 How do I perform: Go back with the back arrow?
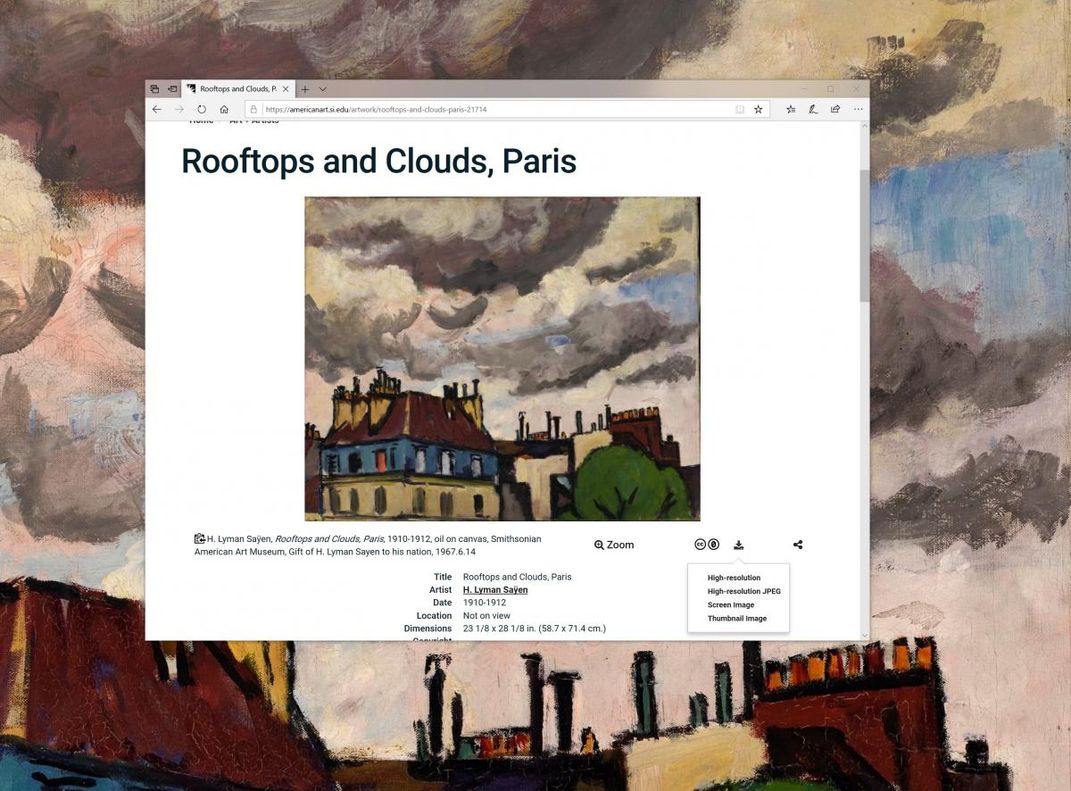[x=157, y=109]
